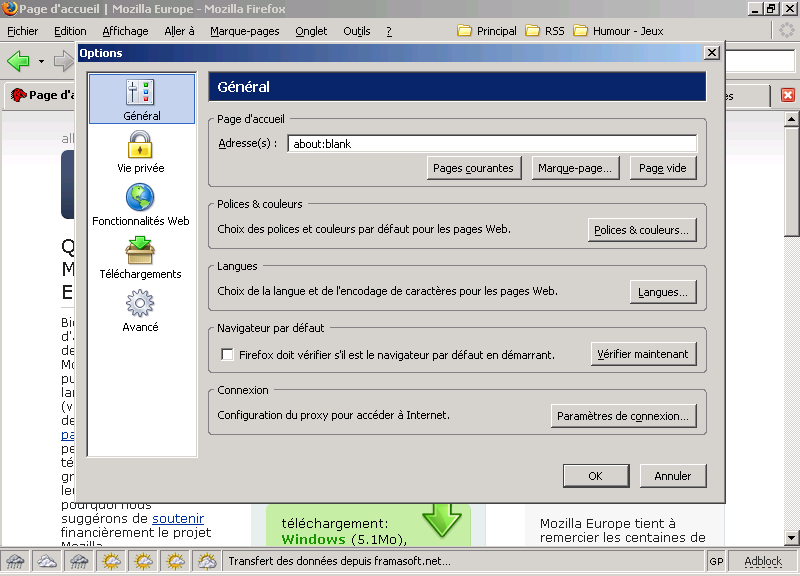Open the Vie privée options category
800x576 pixels.
140,152
